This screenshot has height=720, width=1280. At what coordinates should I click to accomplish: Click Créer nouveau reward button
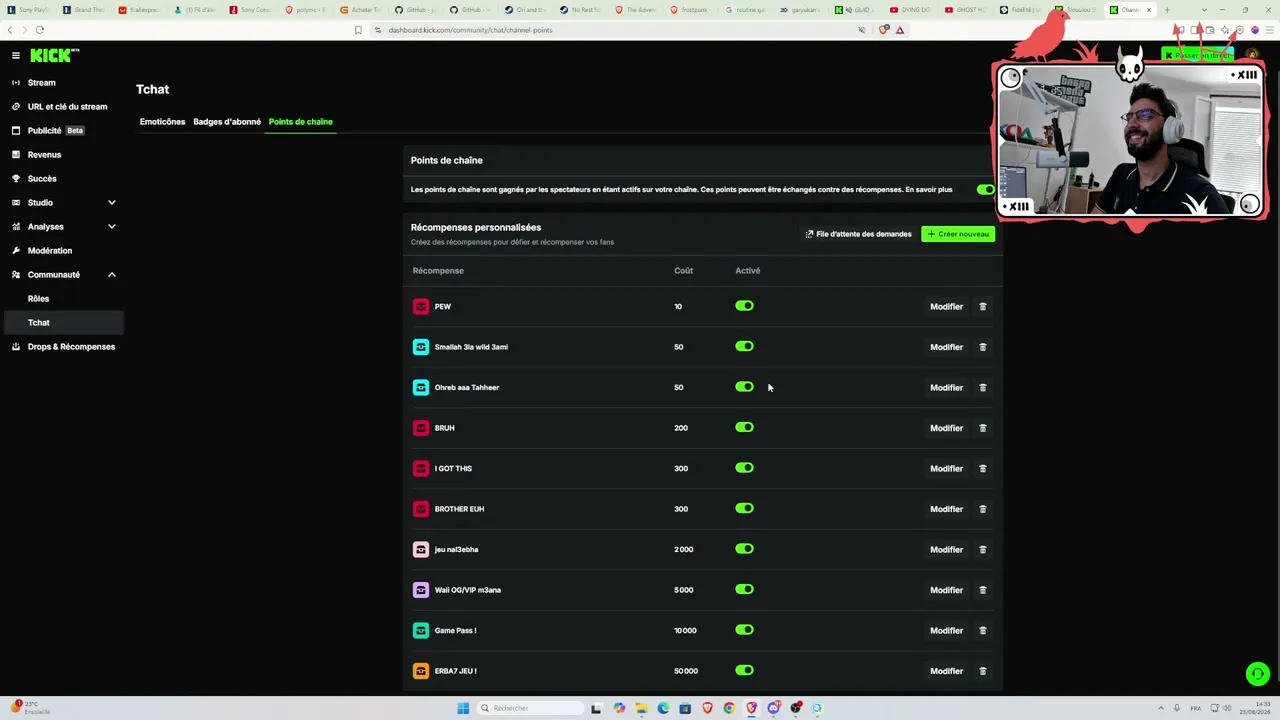[x=958, y=234]
